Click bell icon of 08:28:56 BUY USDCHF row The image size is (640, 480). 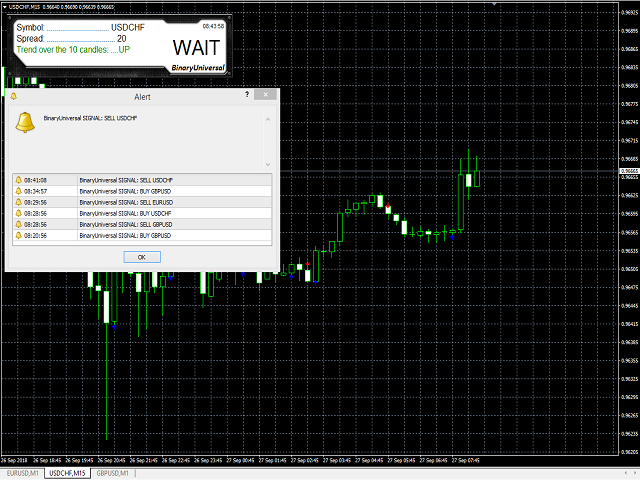pos(18,213)
